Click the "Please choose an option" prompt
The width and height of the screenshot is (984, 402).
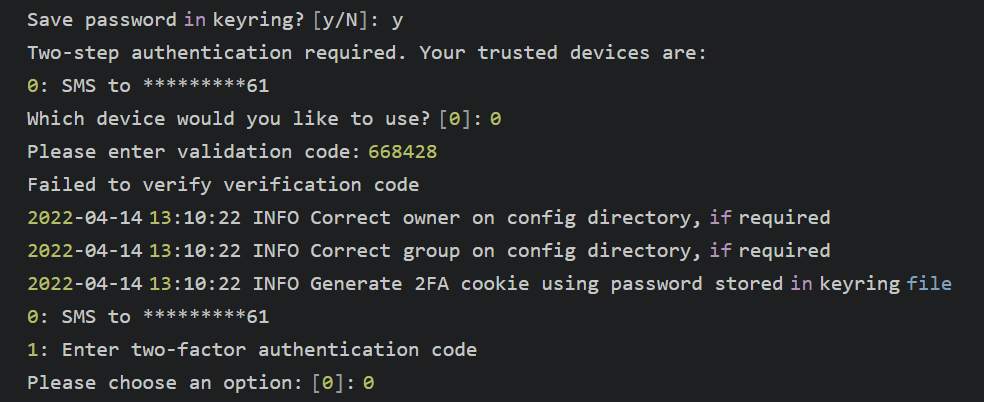click(x=165, y=383)
